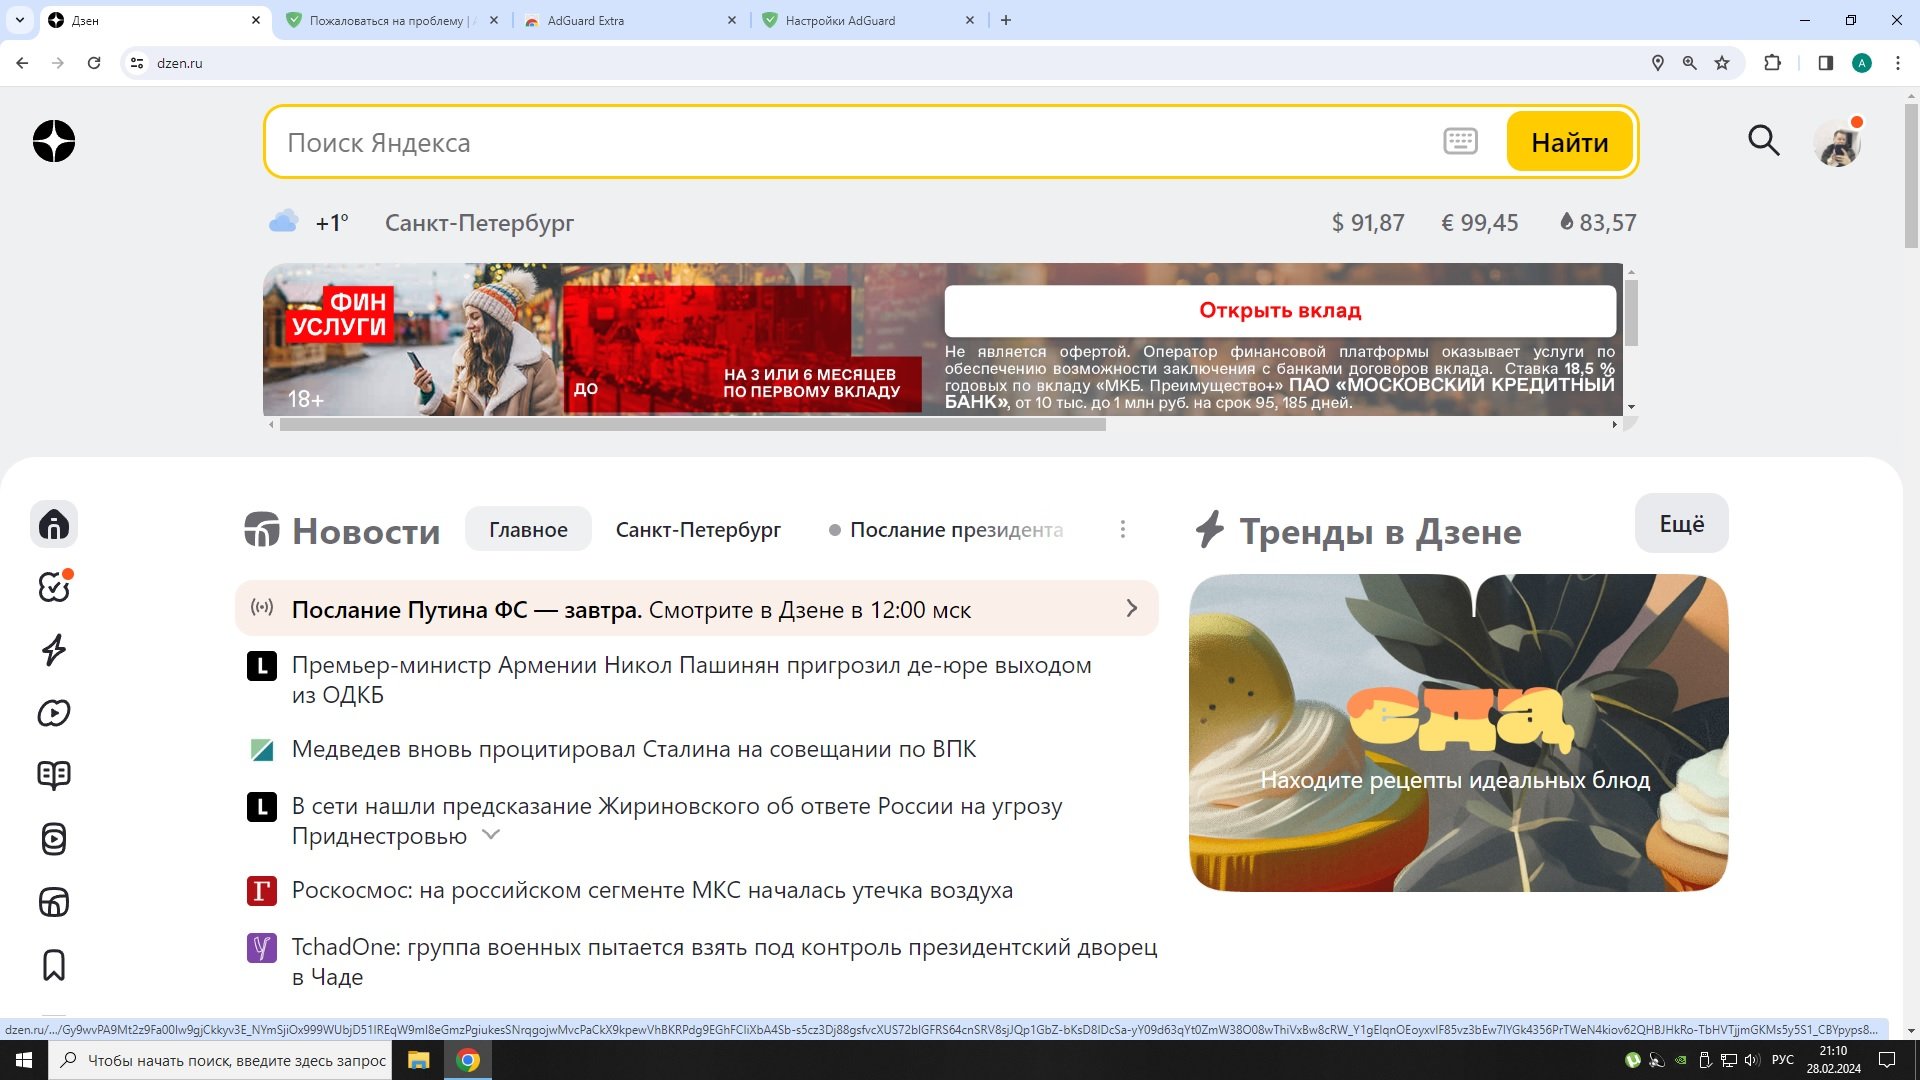Switch to the Санкт-Петербург news tab
Viewport: 1920px width, 1080px height.
click(x=699, y=529)
